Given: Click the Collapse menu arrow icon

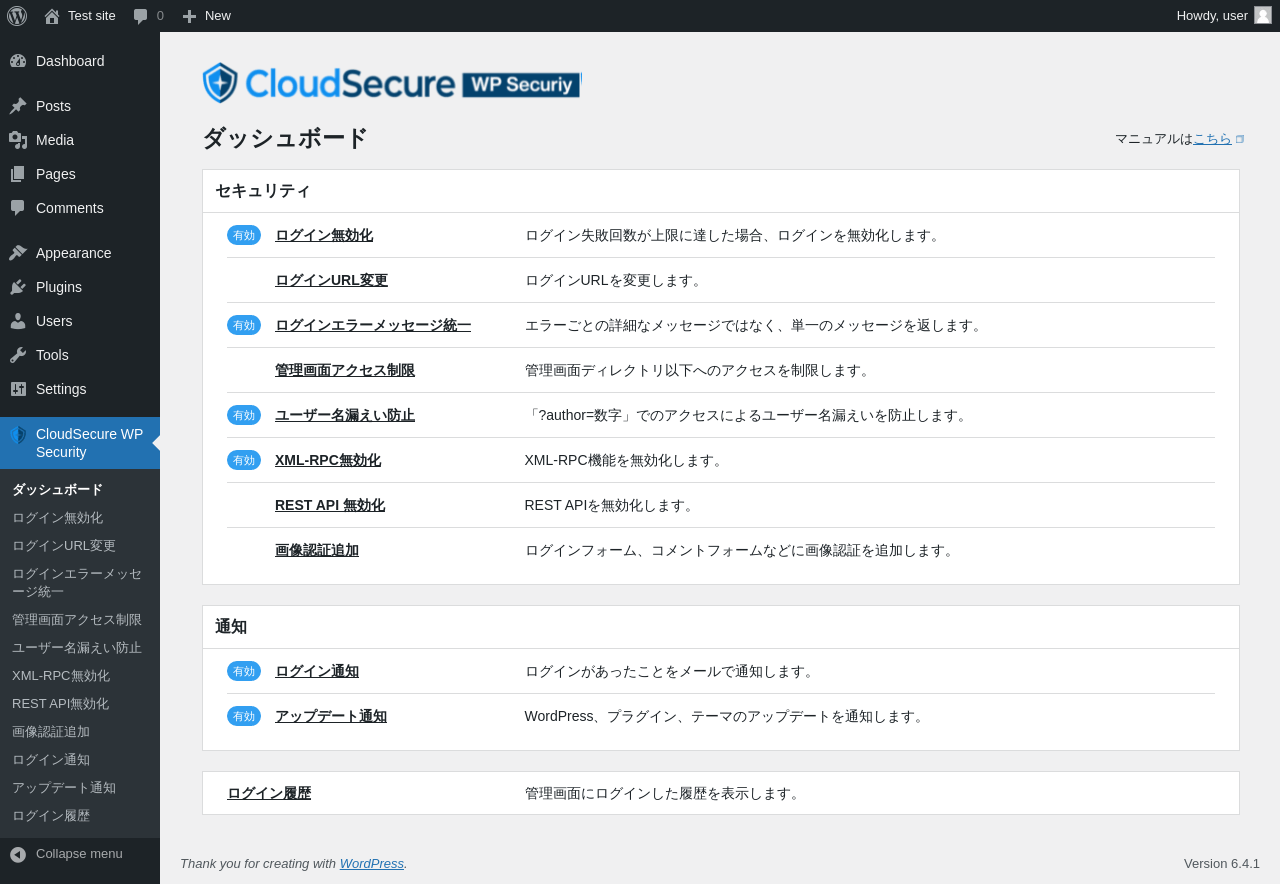Looking at the screenshot, I should (18, 854).
